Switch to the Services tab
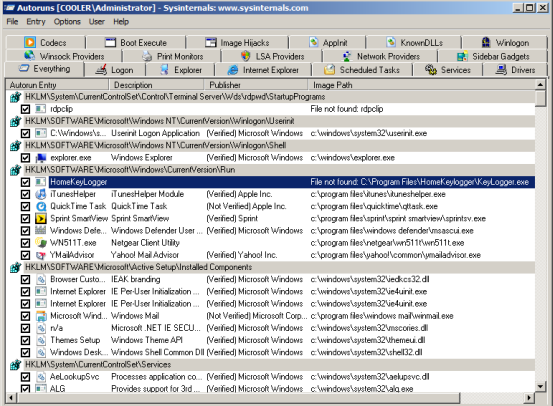The width and height of the screenshot is (553, 406). [x=448, y=70]
